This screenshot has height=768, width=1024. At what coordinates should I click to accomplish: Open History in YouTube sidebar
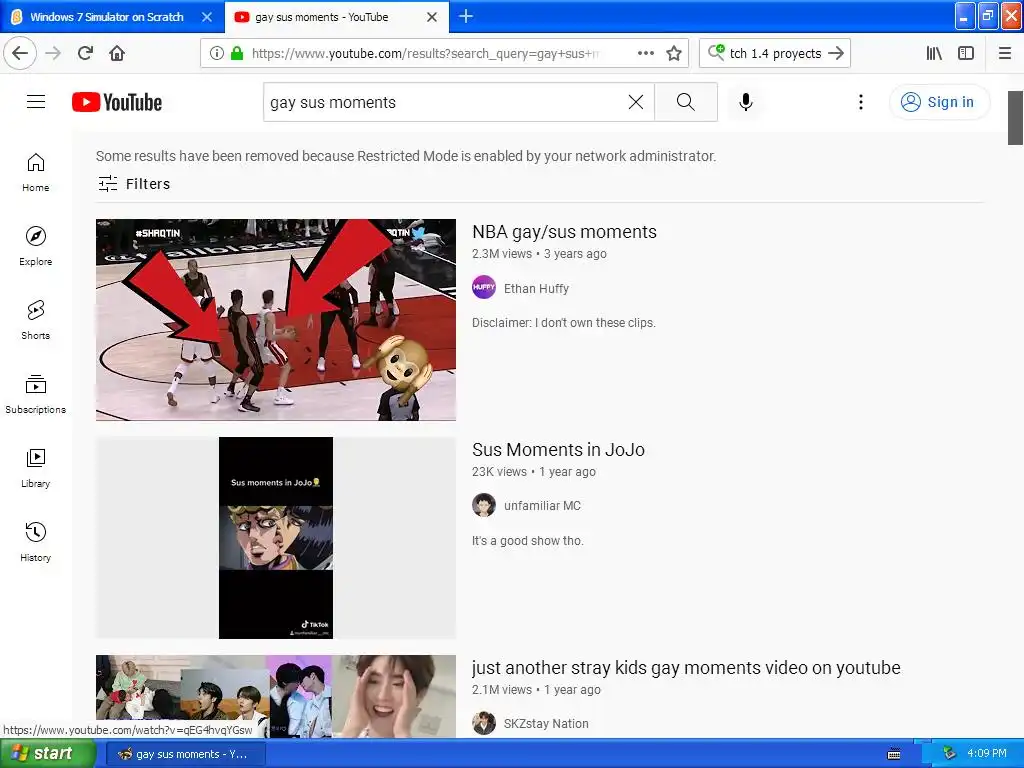click(35, 542)
